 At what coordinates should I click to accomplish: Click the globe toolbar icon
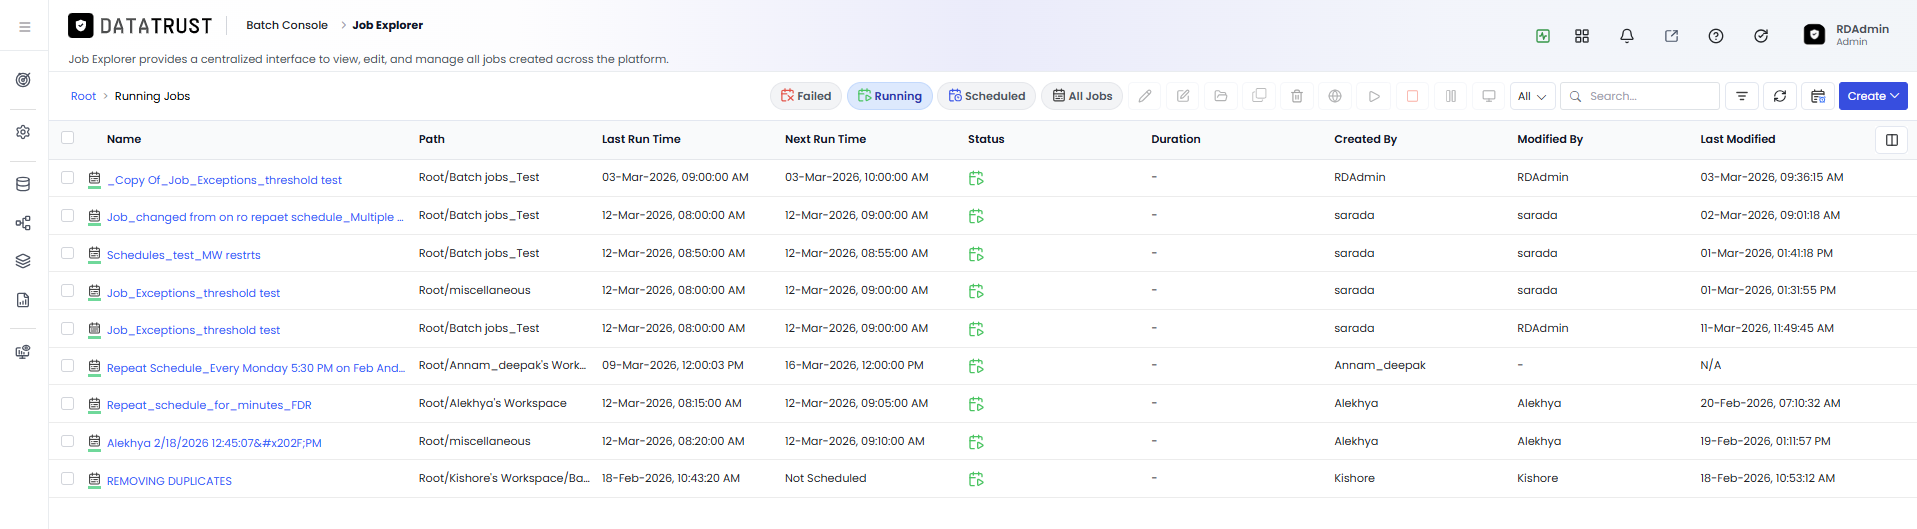pos(1335,96)
